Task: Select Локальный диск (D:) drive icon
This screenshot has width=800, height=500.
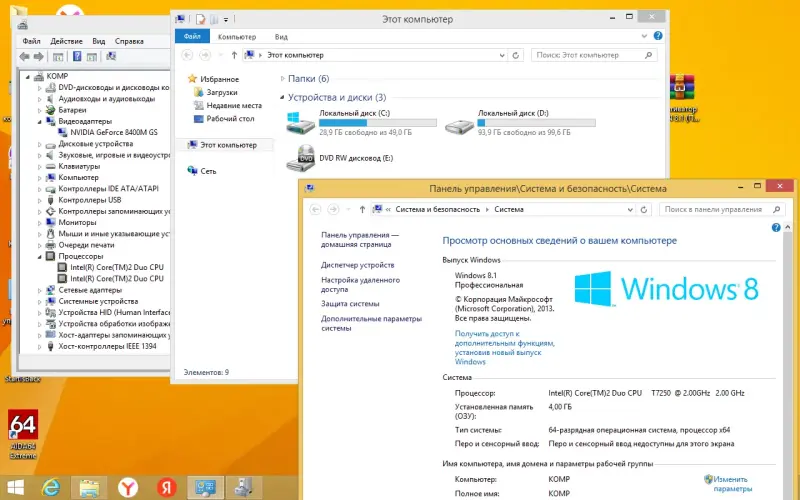Action: point(459,126)
